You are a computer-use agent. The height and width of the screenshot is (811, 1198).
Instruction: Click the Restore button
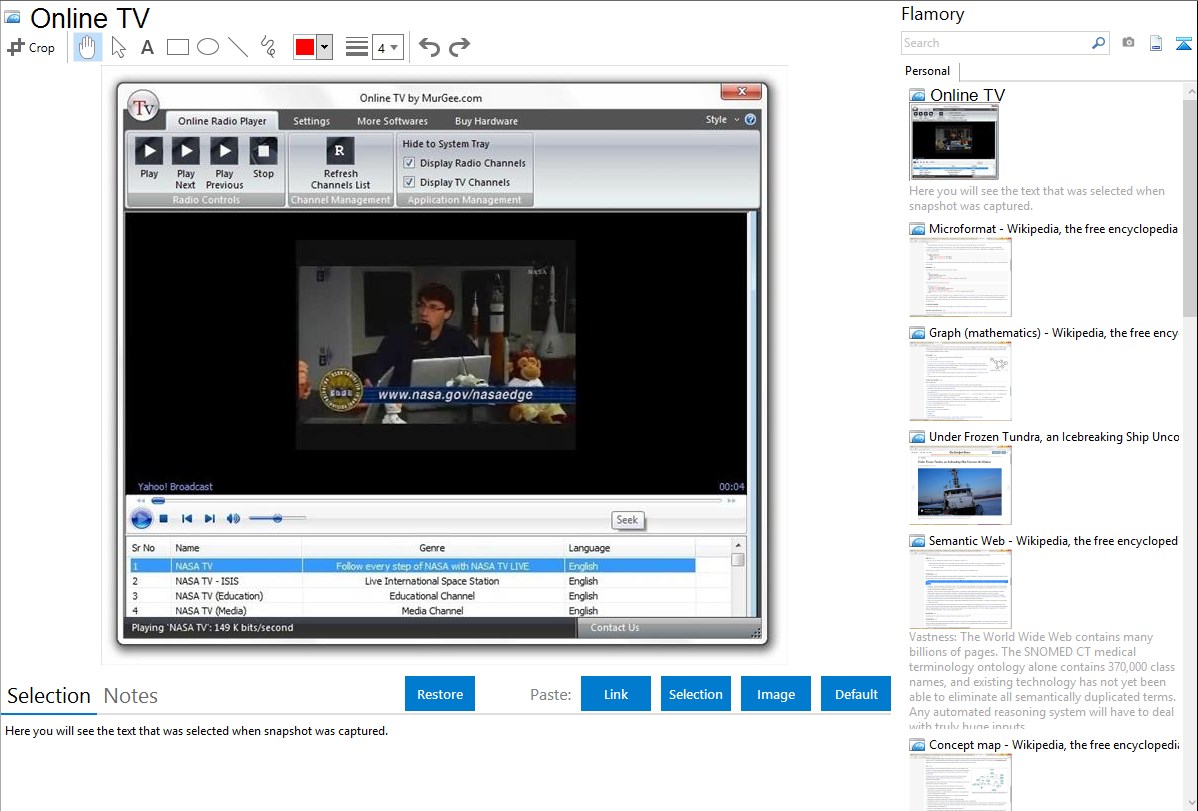coord(440,694)
